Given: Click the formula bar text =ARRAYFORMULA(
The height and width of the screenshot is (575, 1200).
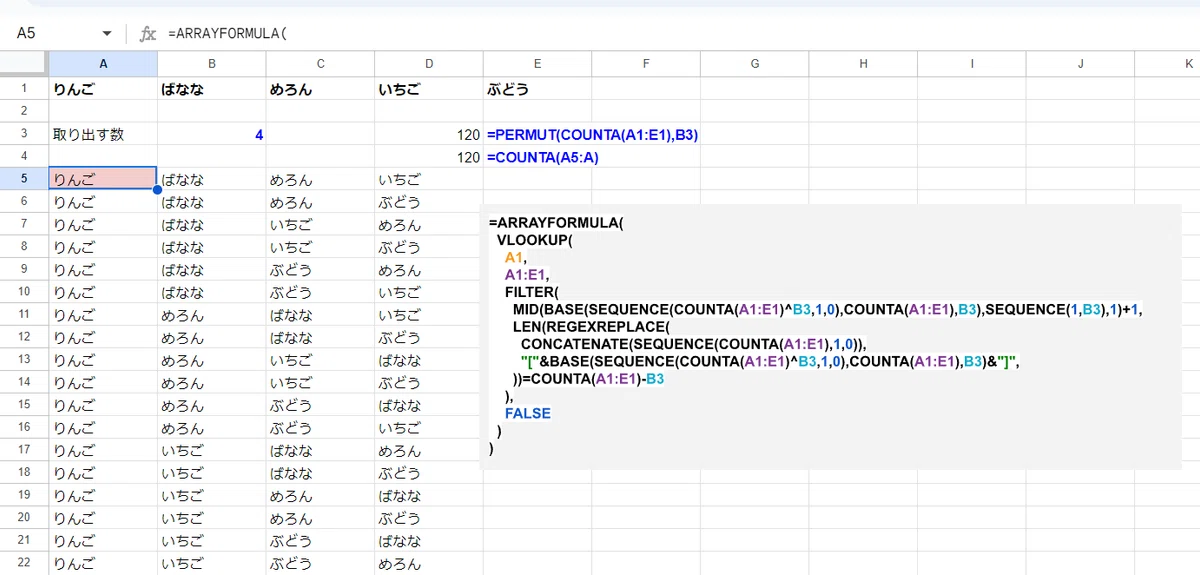Looking at the screenshot, I should (228, 33).
